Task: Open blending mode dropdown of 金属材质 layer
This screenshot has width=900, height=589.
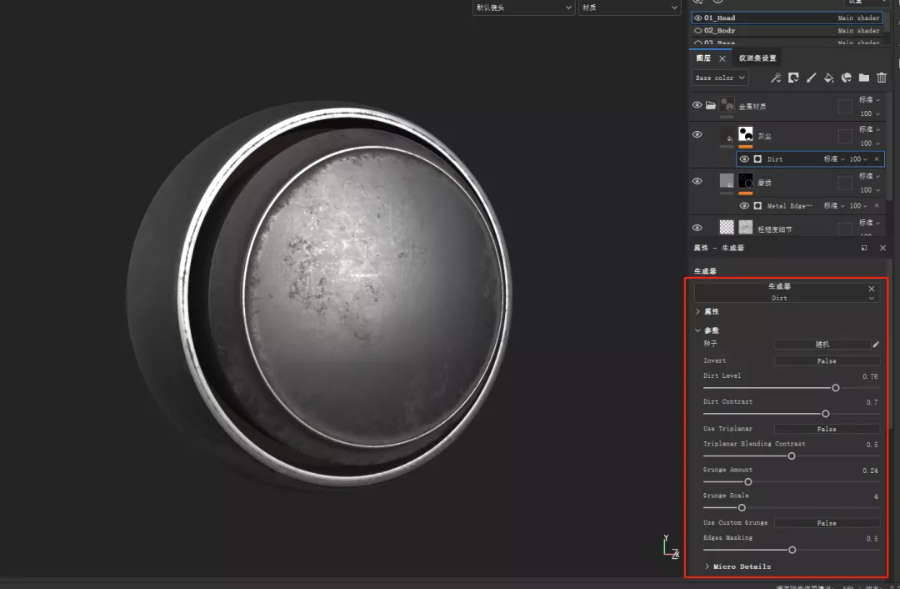Action: coord(869,99)
